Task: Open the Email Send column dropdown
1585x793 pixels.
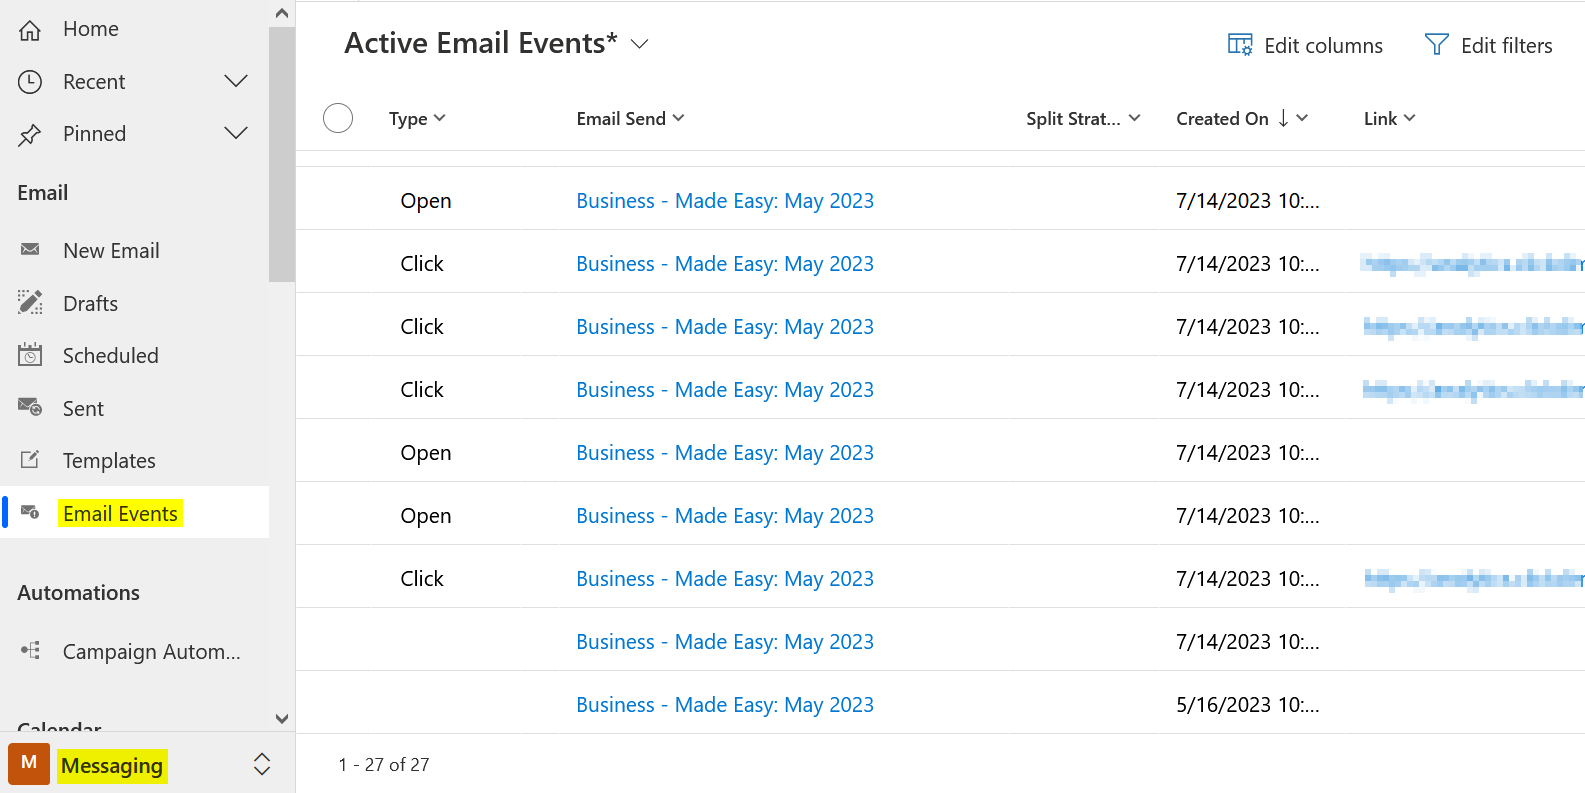Action: click(x=679, y=118)
